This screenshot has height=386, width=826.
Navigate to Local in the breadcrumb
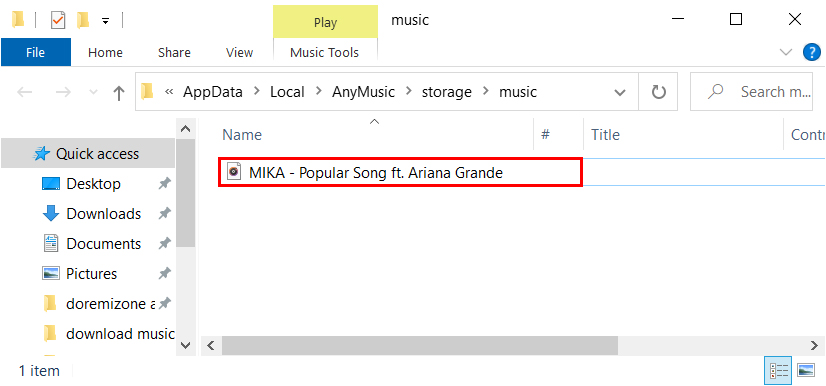click(x=287, y=92)
